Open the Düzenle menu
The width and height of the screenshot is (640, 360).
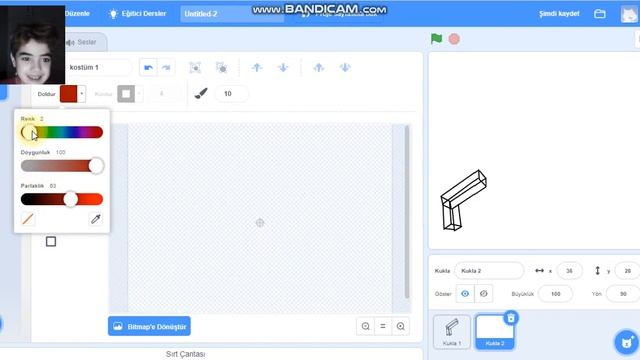[x=77, y=13]
